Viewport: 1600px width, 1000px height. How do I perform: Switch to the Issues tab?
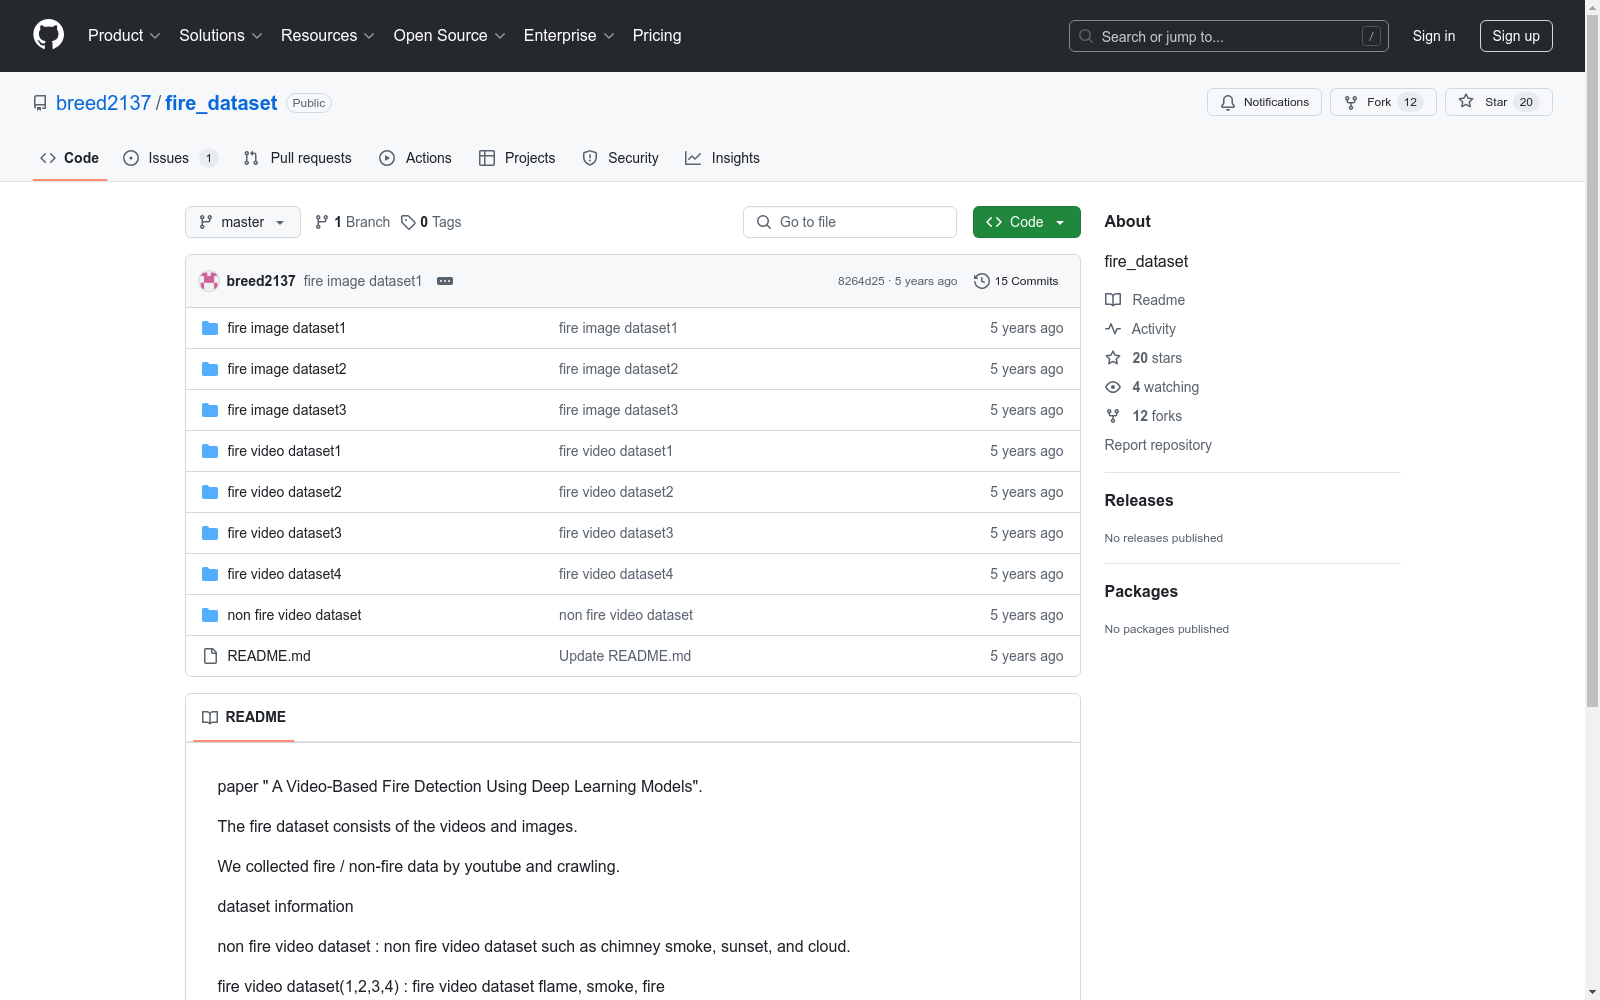(x=168, y=158)
